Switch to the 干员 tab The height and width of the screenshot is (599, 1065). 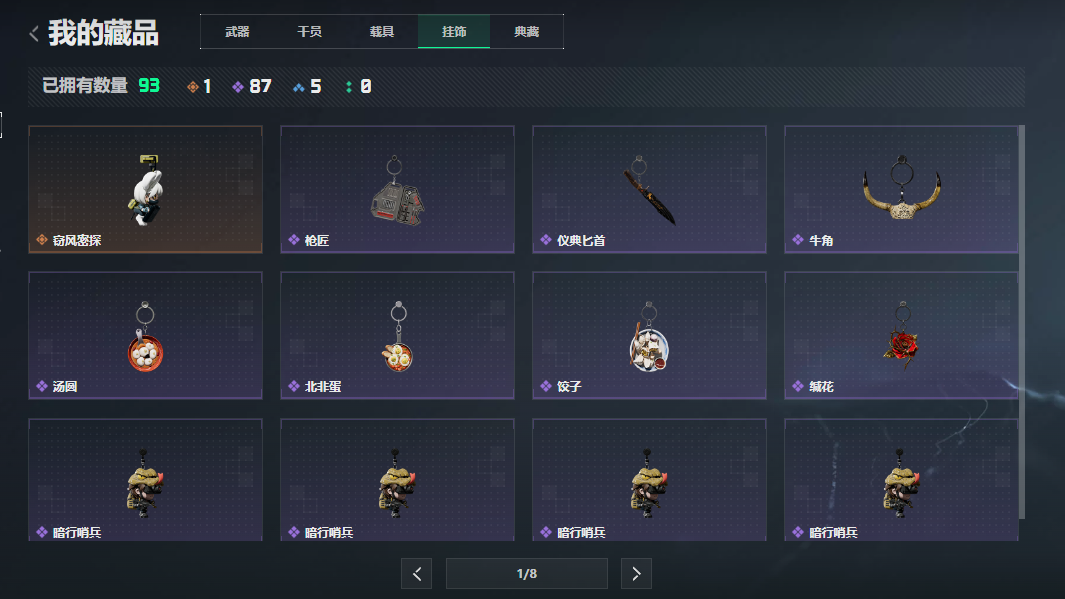click(x=310, y=32)
